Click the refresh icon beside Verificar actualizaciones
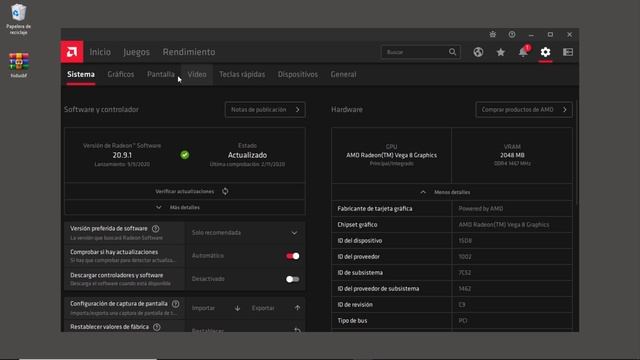The height and width of the screenshot is (360, 640). tap(225, 191)
